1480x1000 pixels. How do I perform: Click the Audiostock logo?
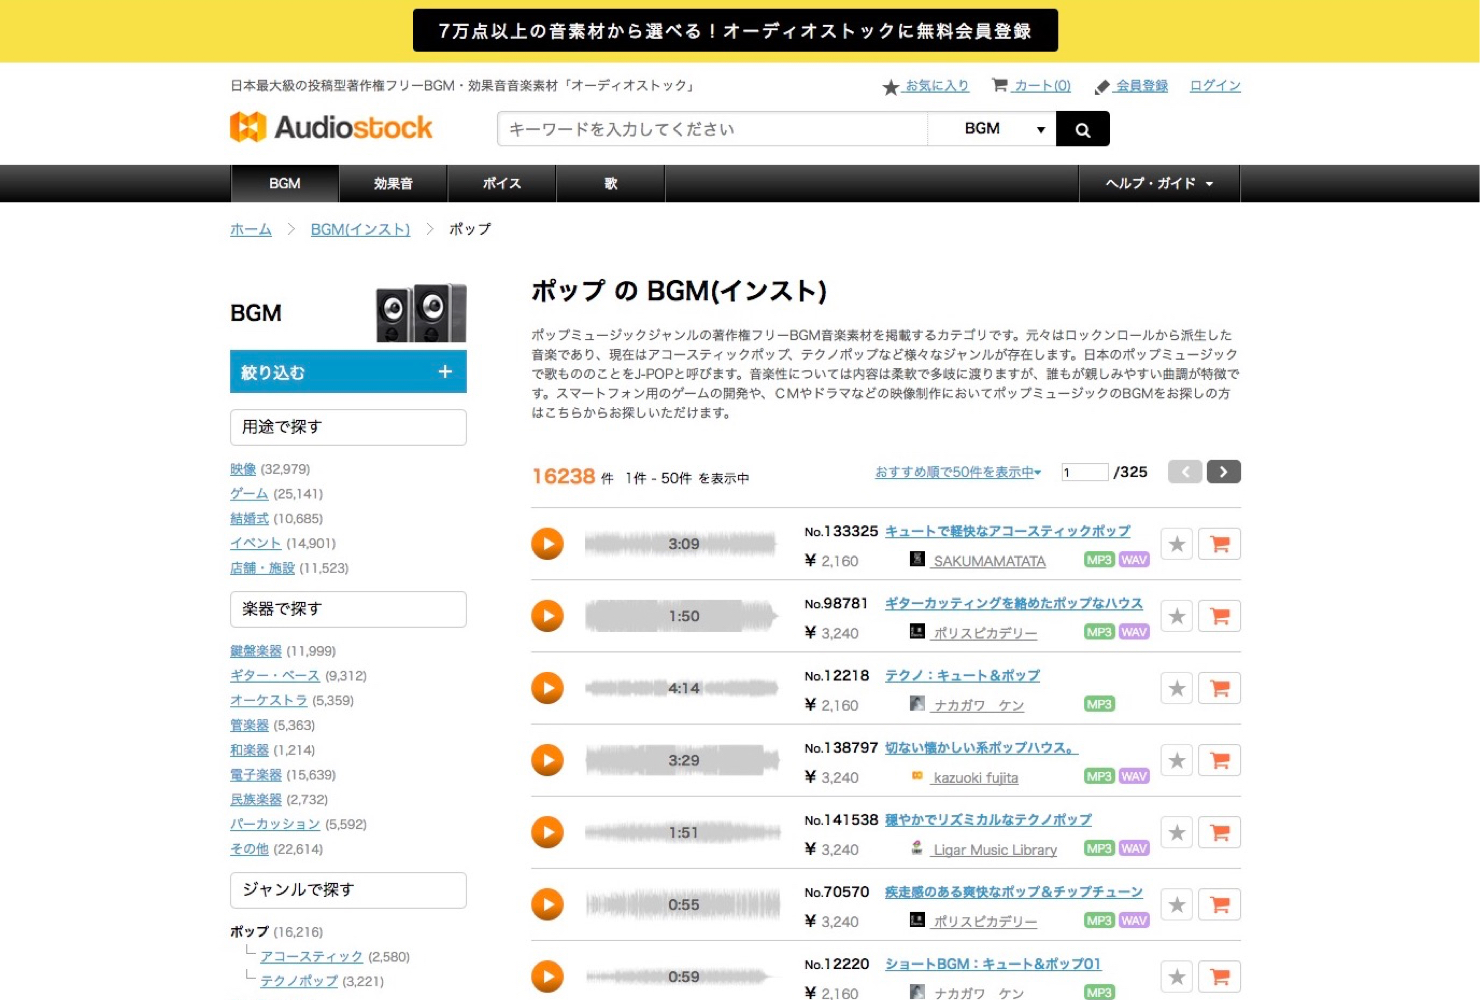(x=331, y=127)
